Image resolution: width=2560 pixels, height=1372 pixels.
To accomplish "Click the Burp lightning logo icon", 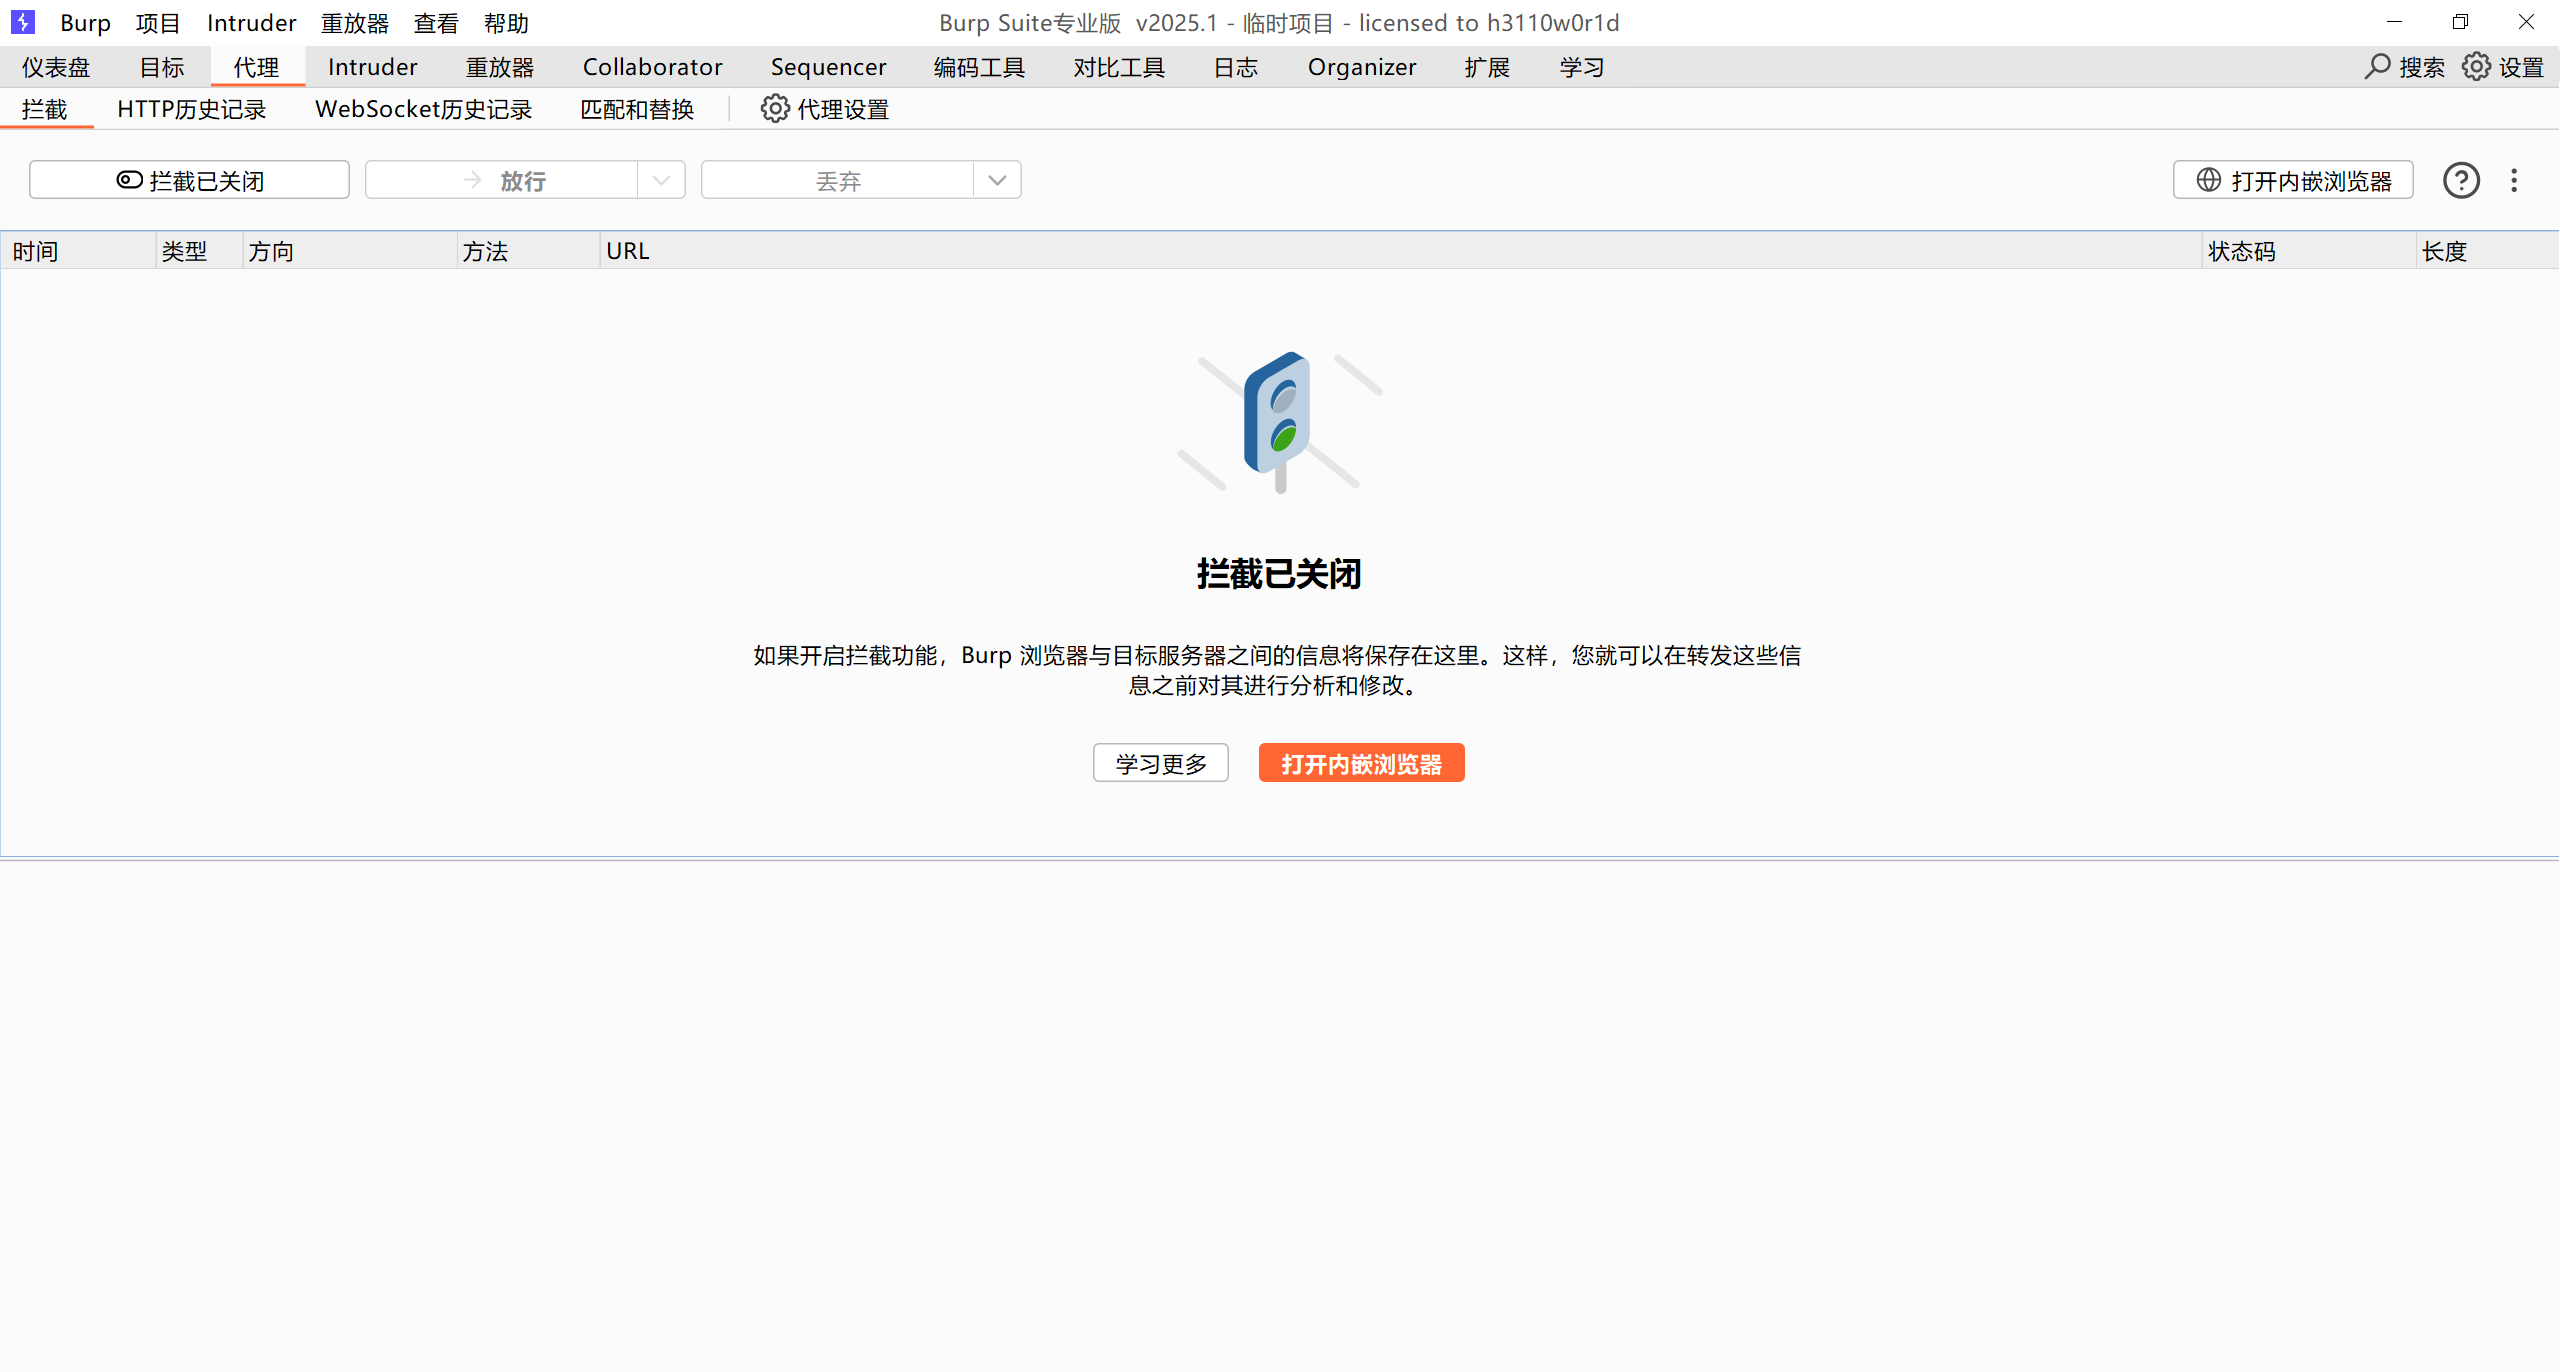I will (x=22, y=22).
